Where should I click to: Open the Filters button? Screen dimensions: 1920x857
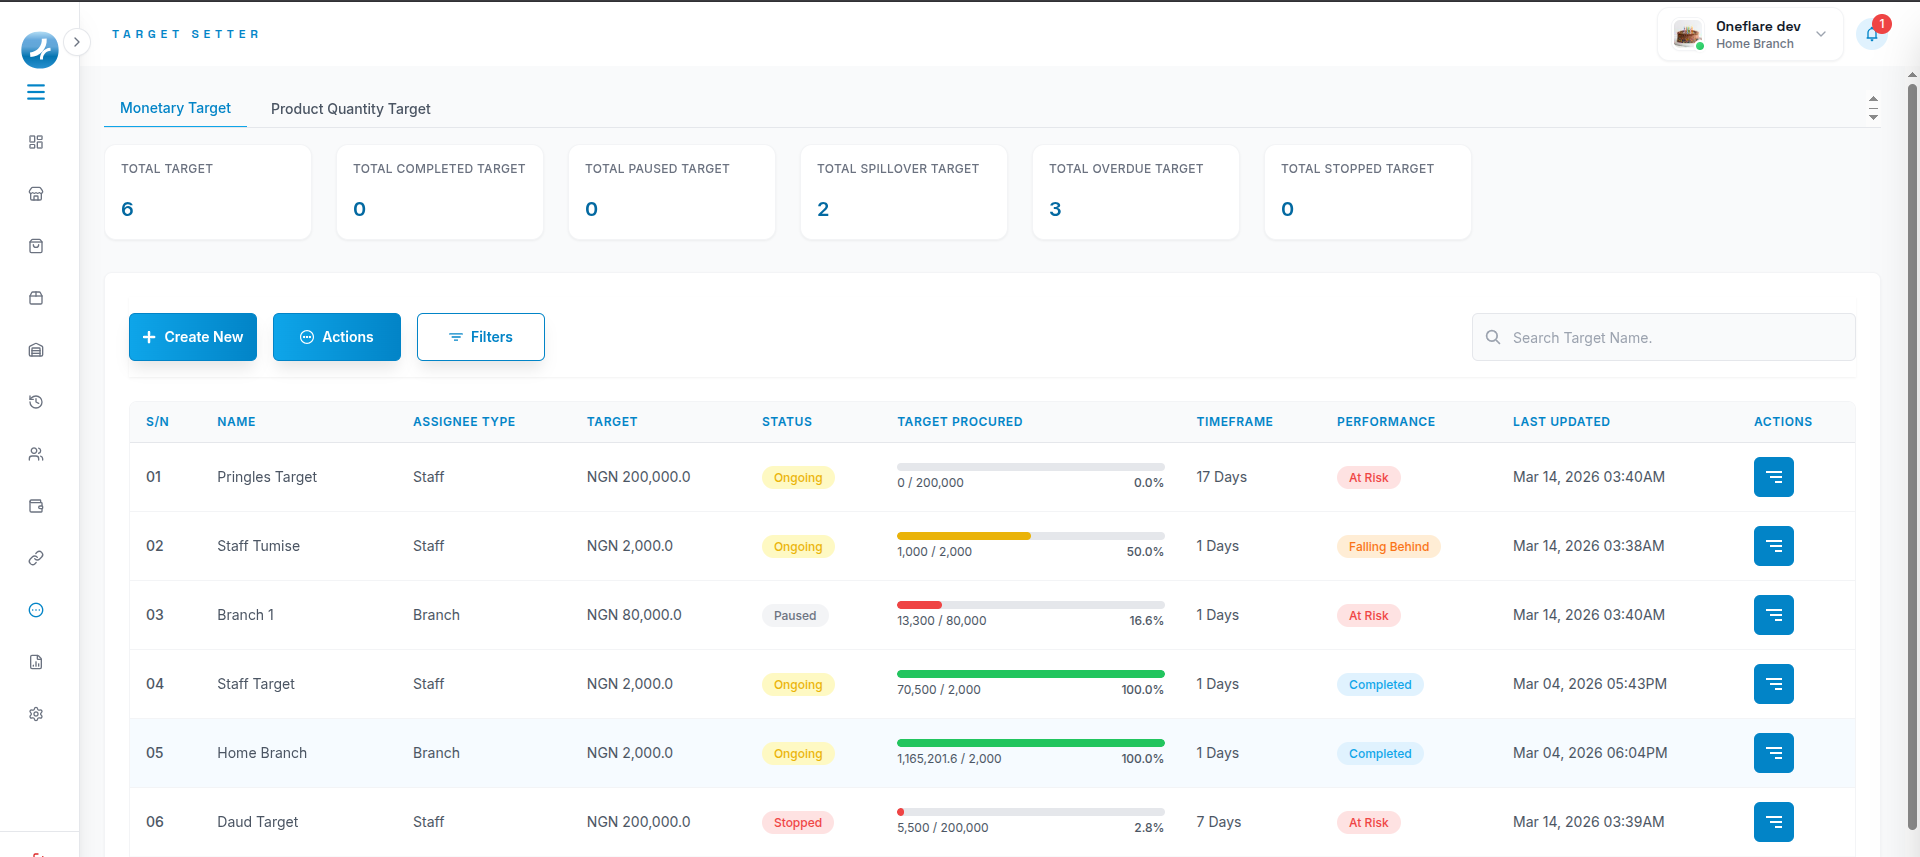point(481,337)
